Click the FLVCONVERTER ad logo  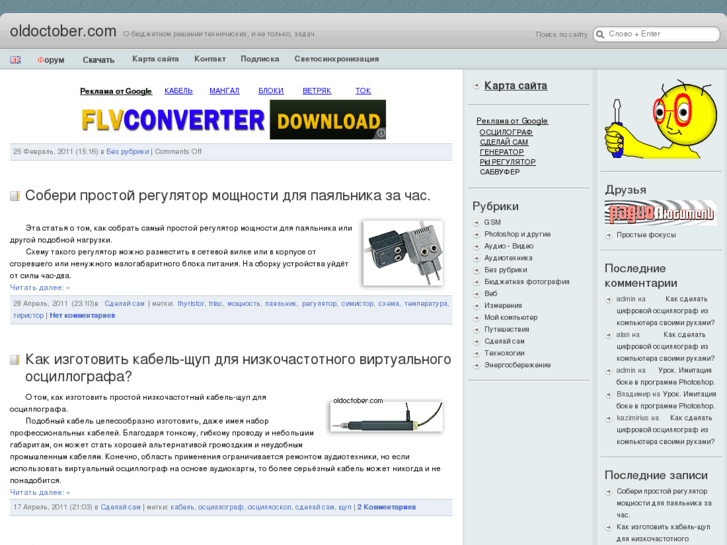pos(172,120)
